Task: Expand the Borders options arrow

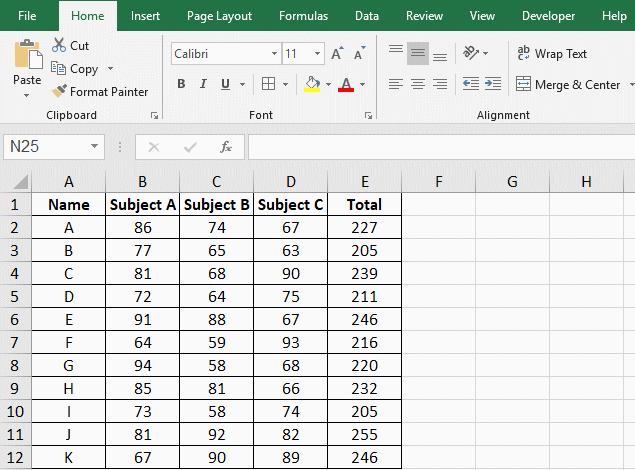Action: (x=286, y=84)
